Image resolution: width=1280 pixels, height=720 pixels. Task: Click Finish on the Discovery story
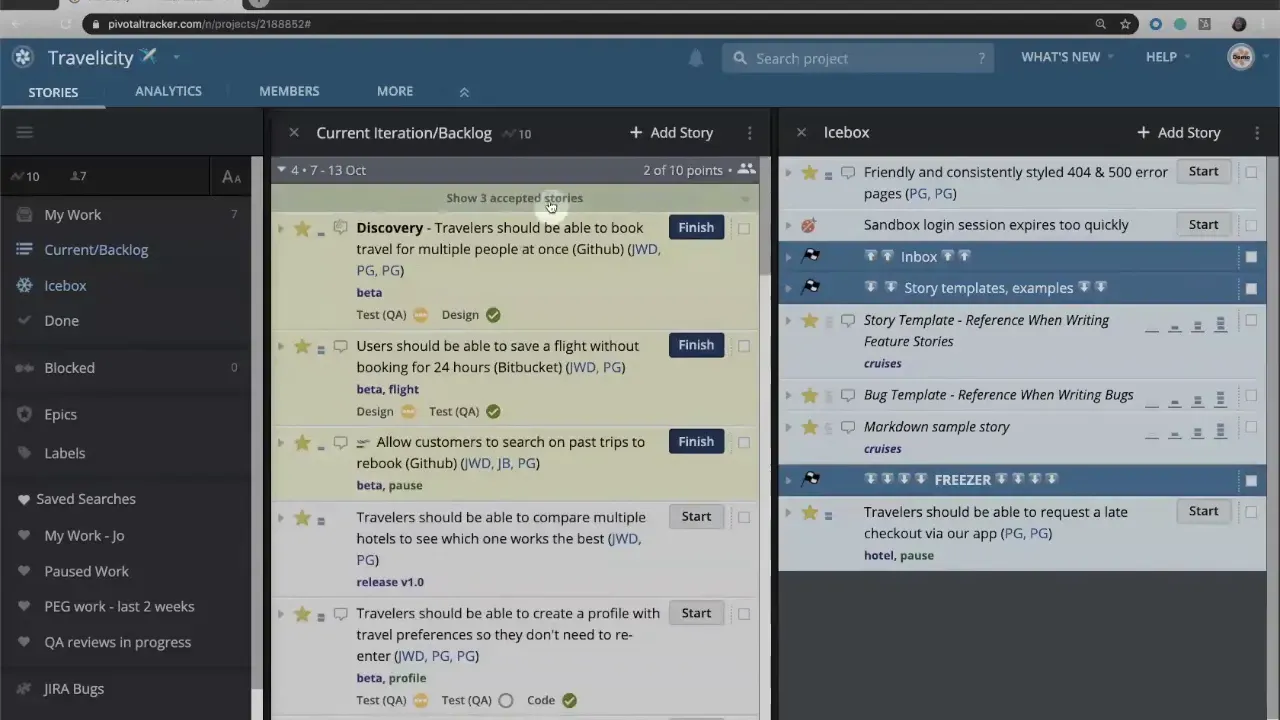tap(696, 227)
